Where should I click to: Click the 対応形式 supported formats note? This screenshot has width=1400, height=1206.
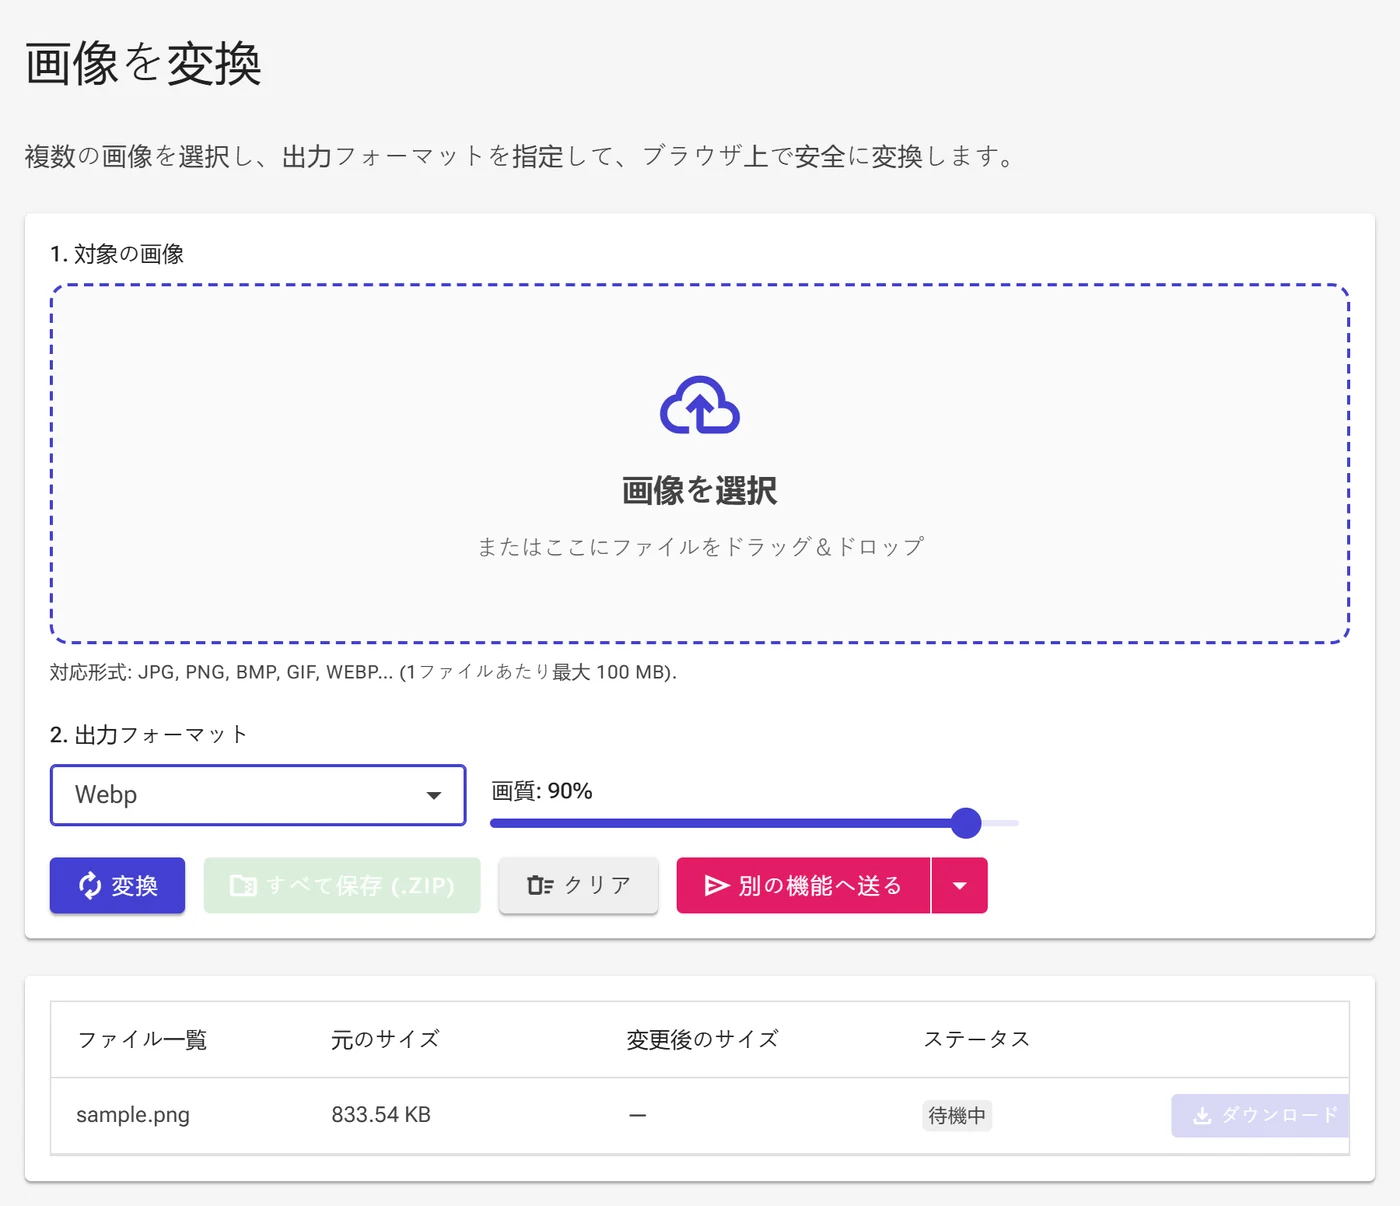pos(363,672)
